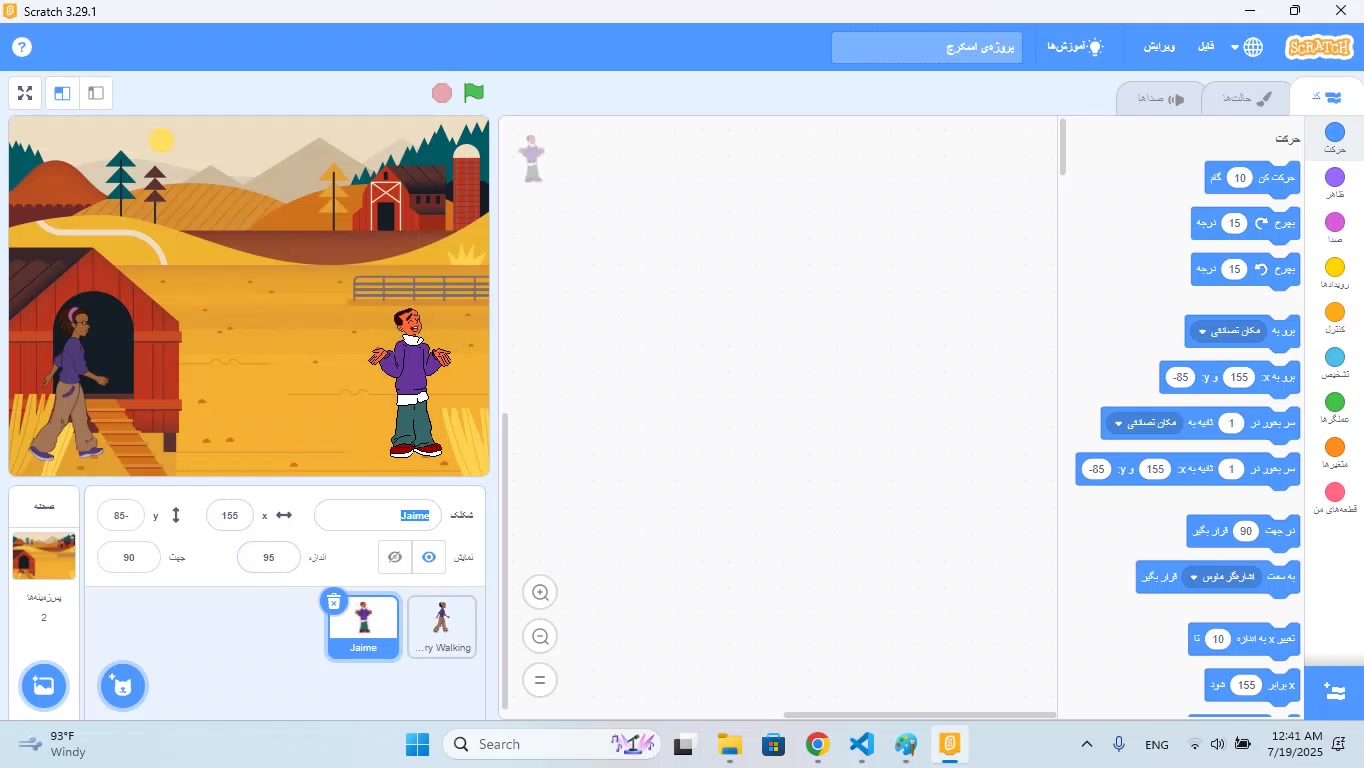Click the blocks palette vertical scrollbar
Screen dimensions: 1364x768
pos(1063,148)
